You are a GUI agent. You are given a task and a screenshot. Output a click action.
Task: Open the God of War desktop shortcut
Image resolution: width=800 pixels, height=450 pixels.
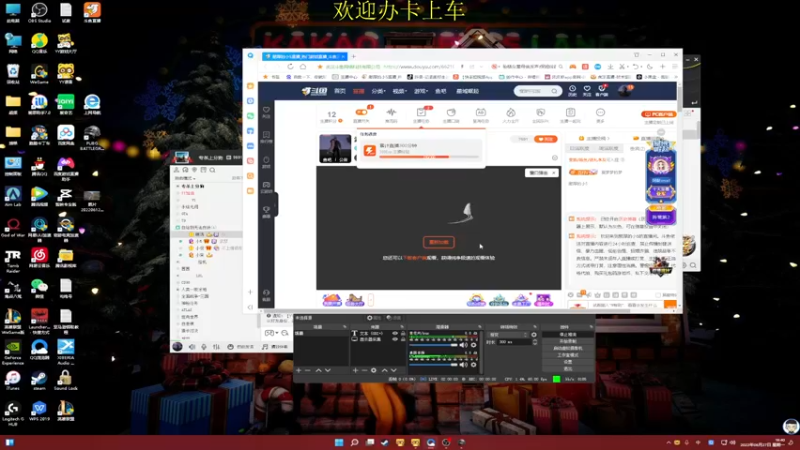point(13,228)
